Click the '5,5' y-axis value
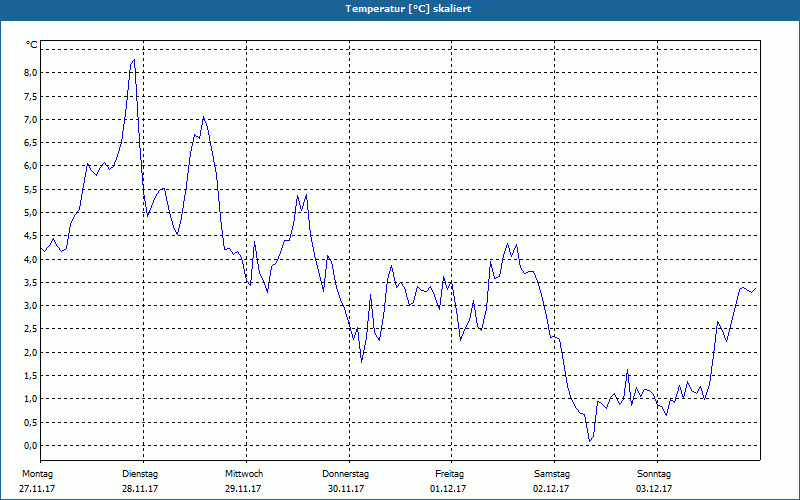 pos(31,190)
